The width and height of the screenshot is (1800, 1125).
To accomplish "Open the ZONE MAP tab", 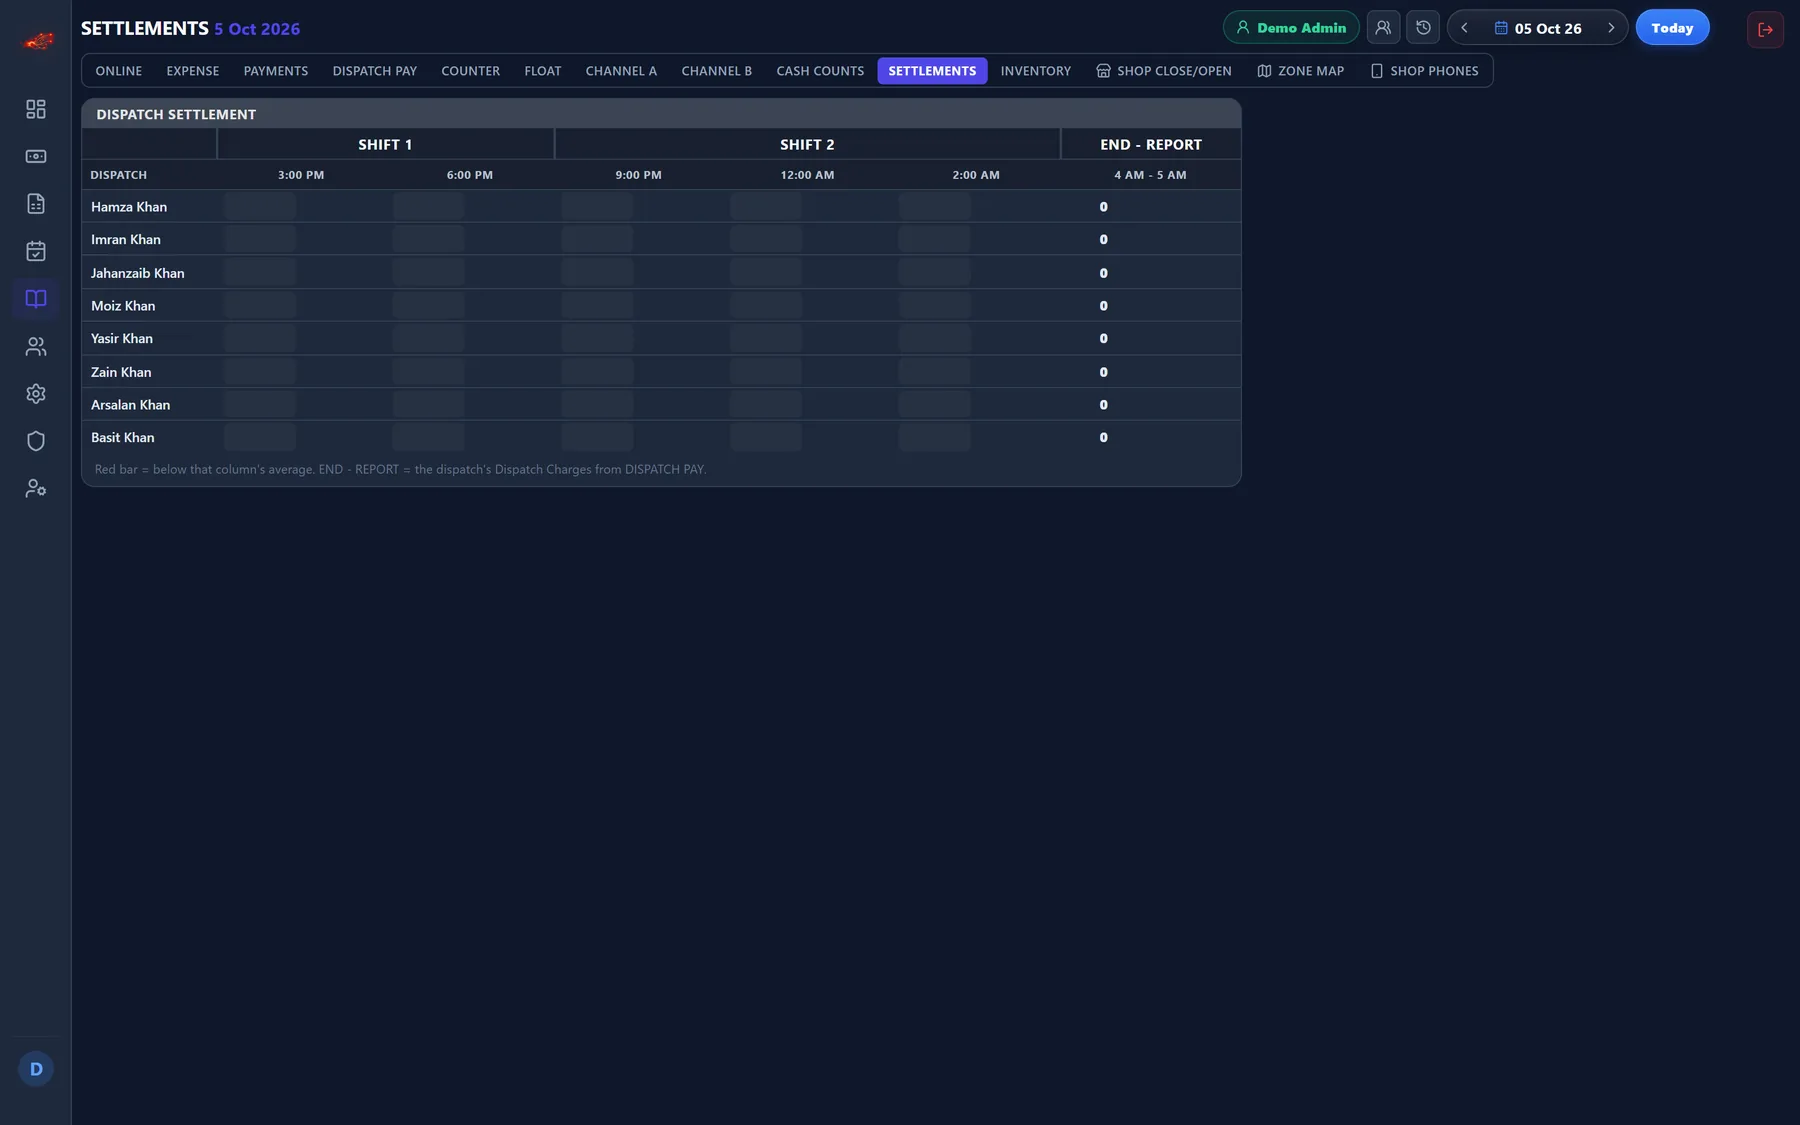I will pos(1301,71).
